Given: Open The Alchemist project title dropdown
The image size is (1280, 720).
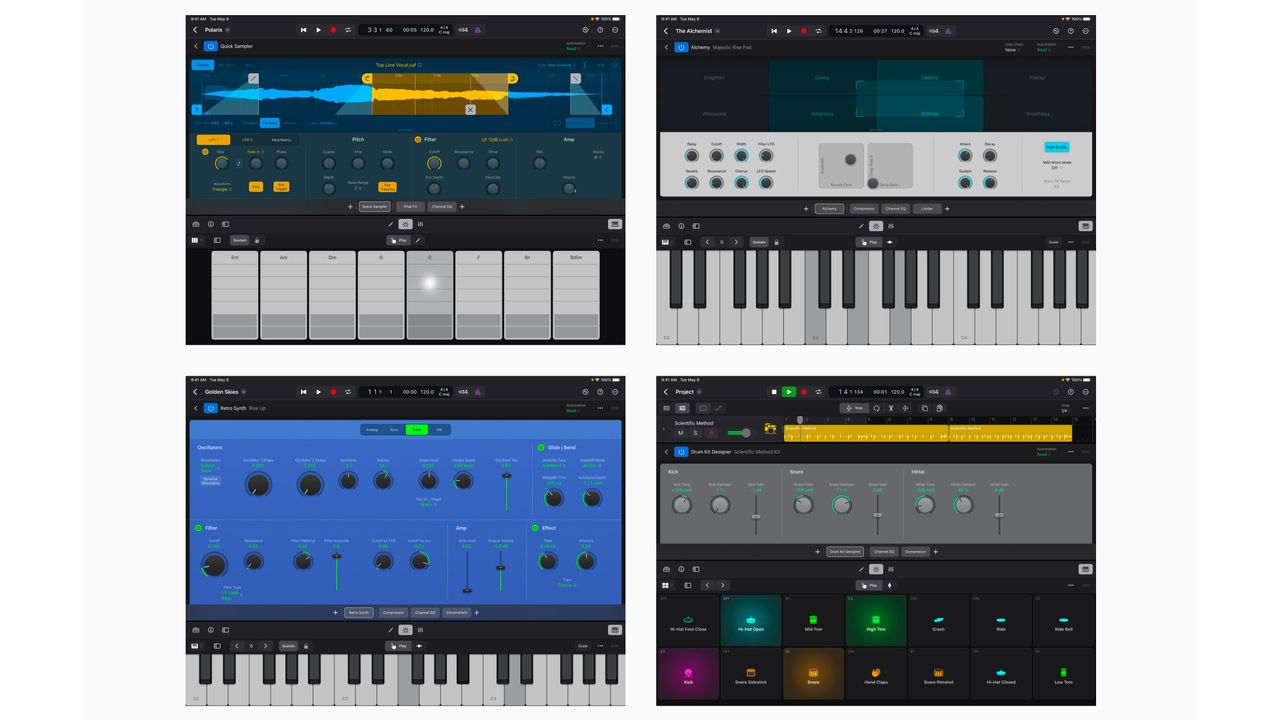Looking at the screenshot, I should point(720,30).
